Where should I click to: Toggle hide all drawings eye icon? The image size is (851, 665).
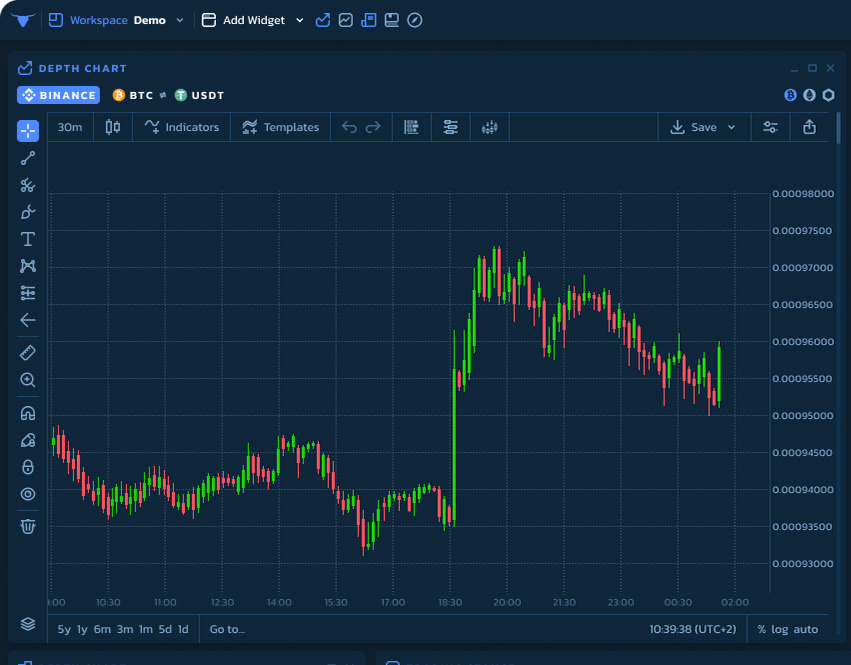point(28,494)
